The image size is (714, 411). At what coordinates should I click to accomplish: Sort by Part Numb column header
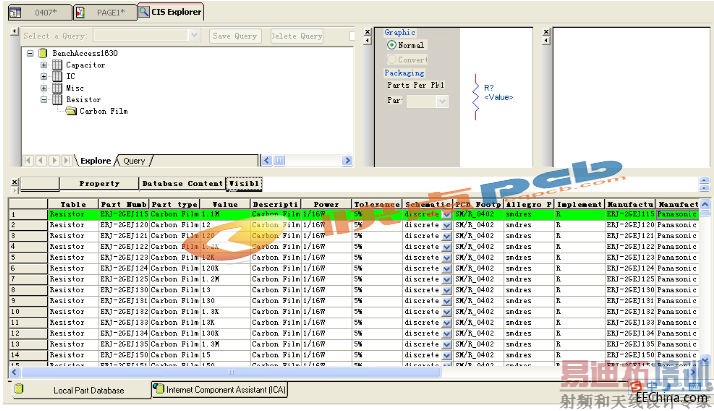[124, 204]
